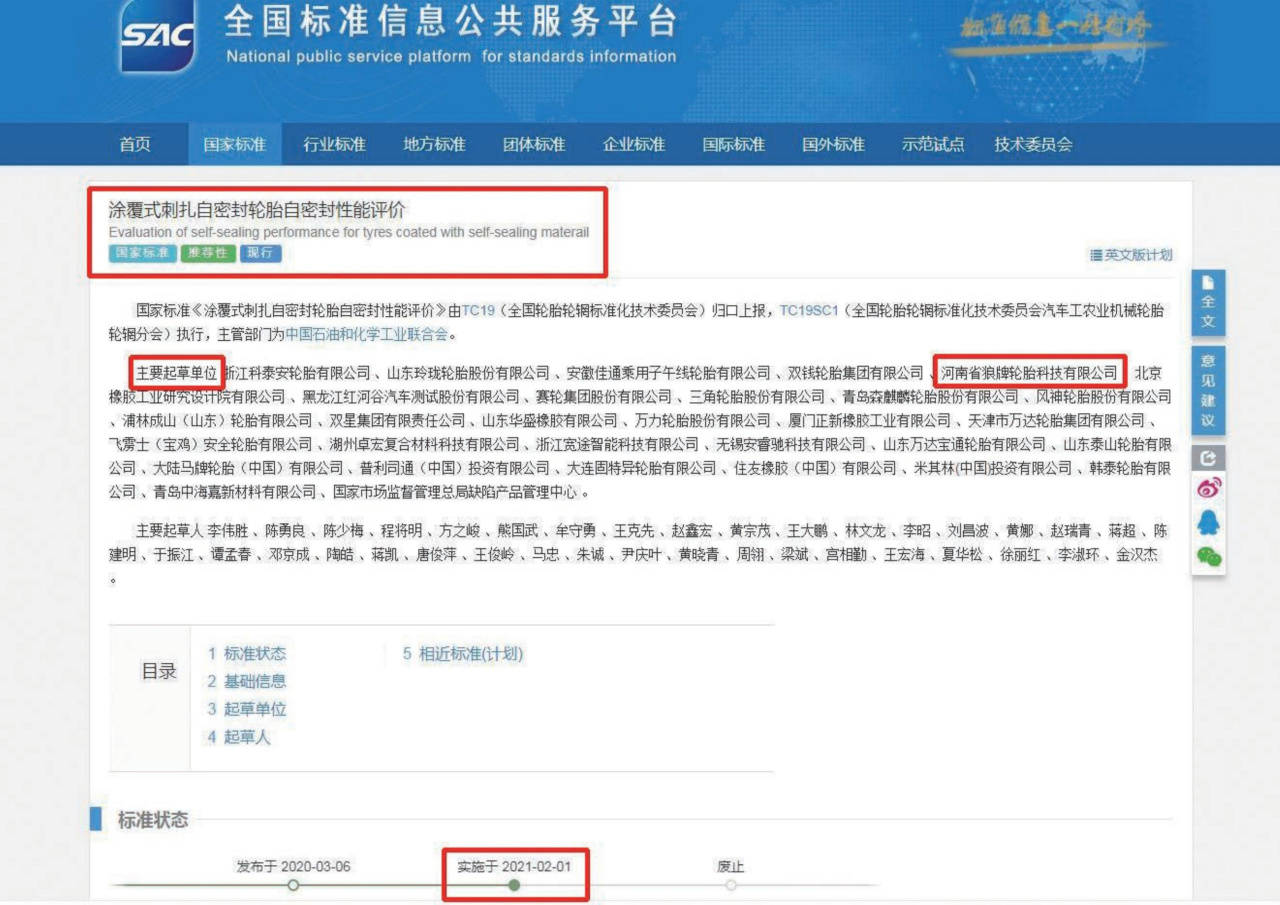This screenshot has height=905, width=1280.
Task: Open 英文版计划 link with list icon
Action: point(1130,255)
